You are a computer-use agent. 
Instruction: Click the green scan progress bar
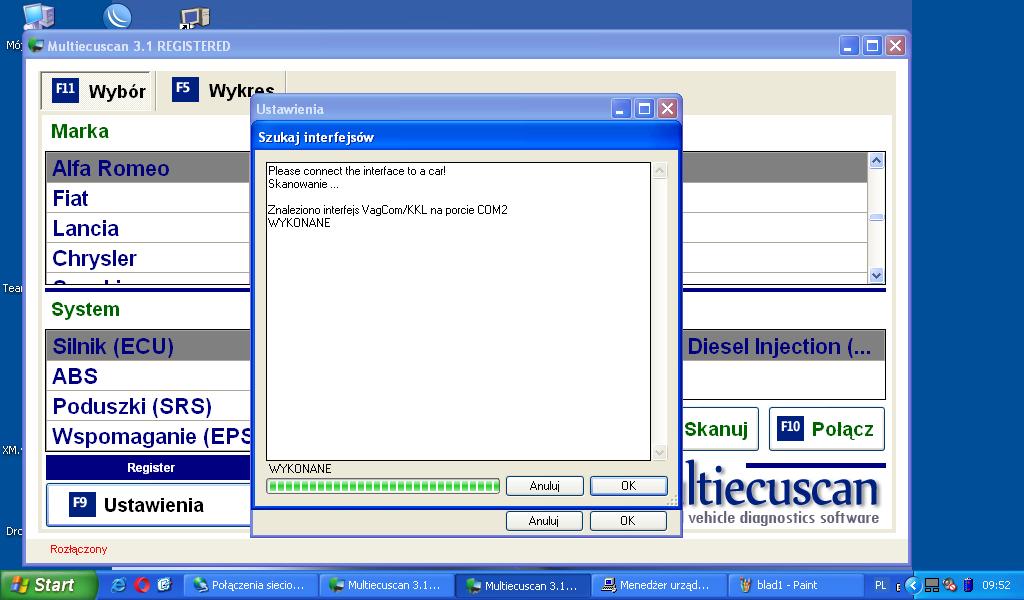[383, 486]
